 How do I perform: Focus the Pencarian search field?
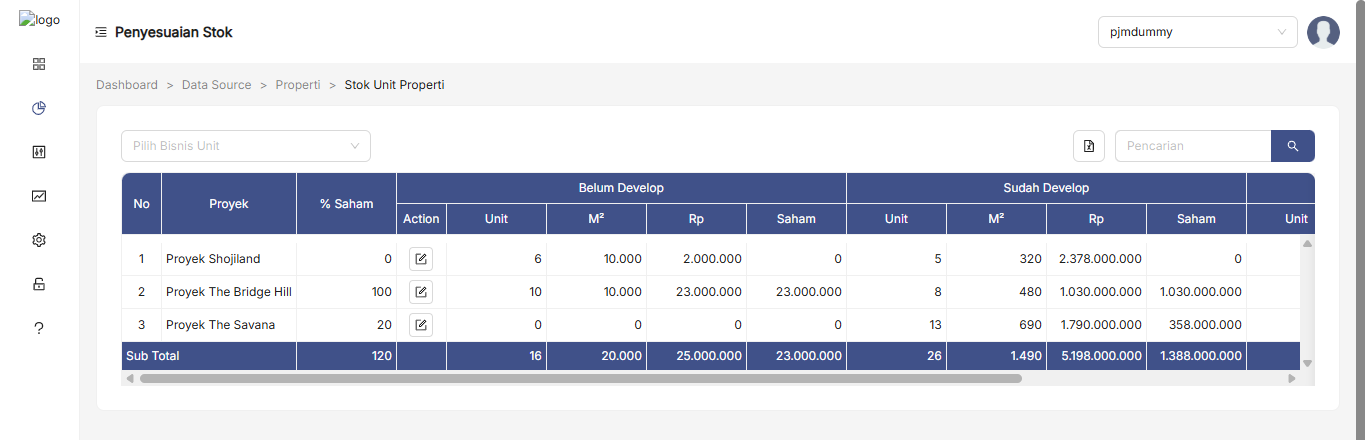coord(1193,146)
